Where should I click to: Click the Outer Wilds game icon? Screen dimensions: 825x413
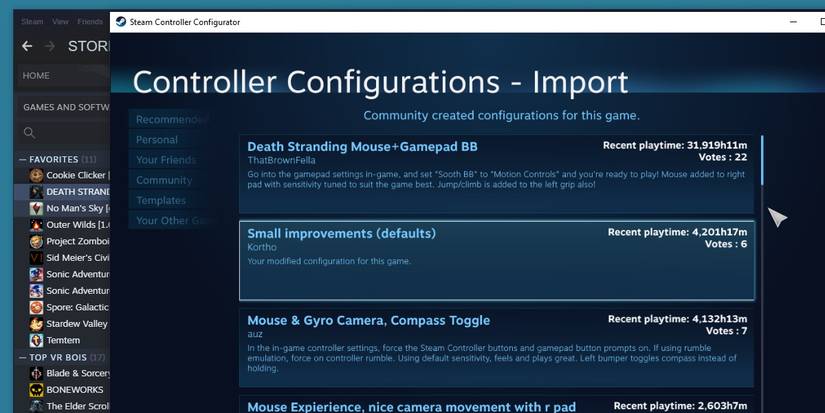36,225
